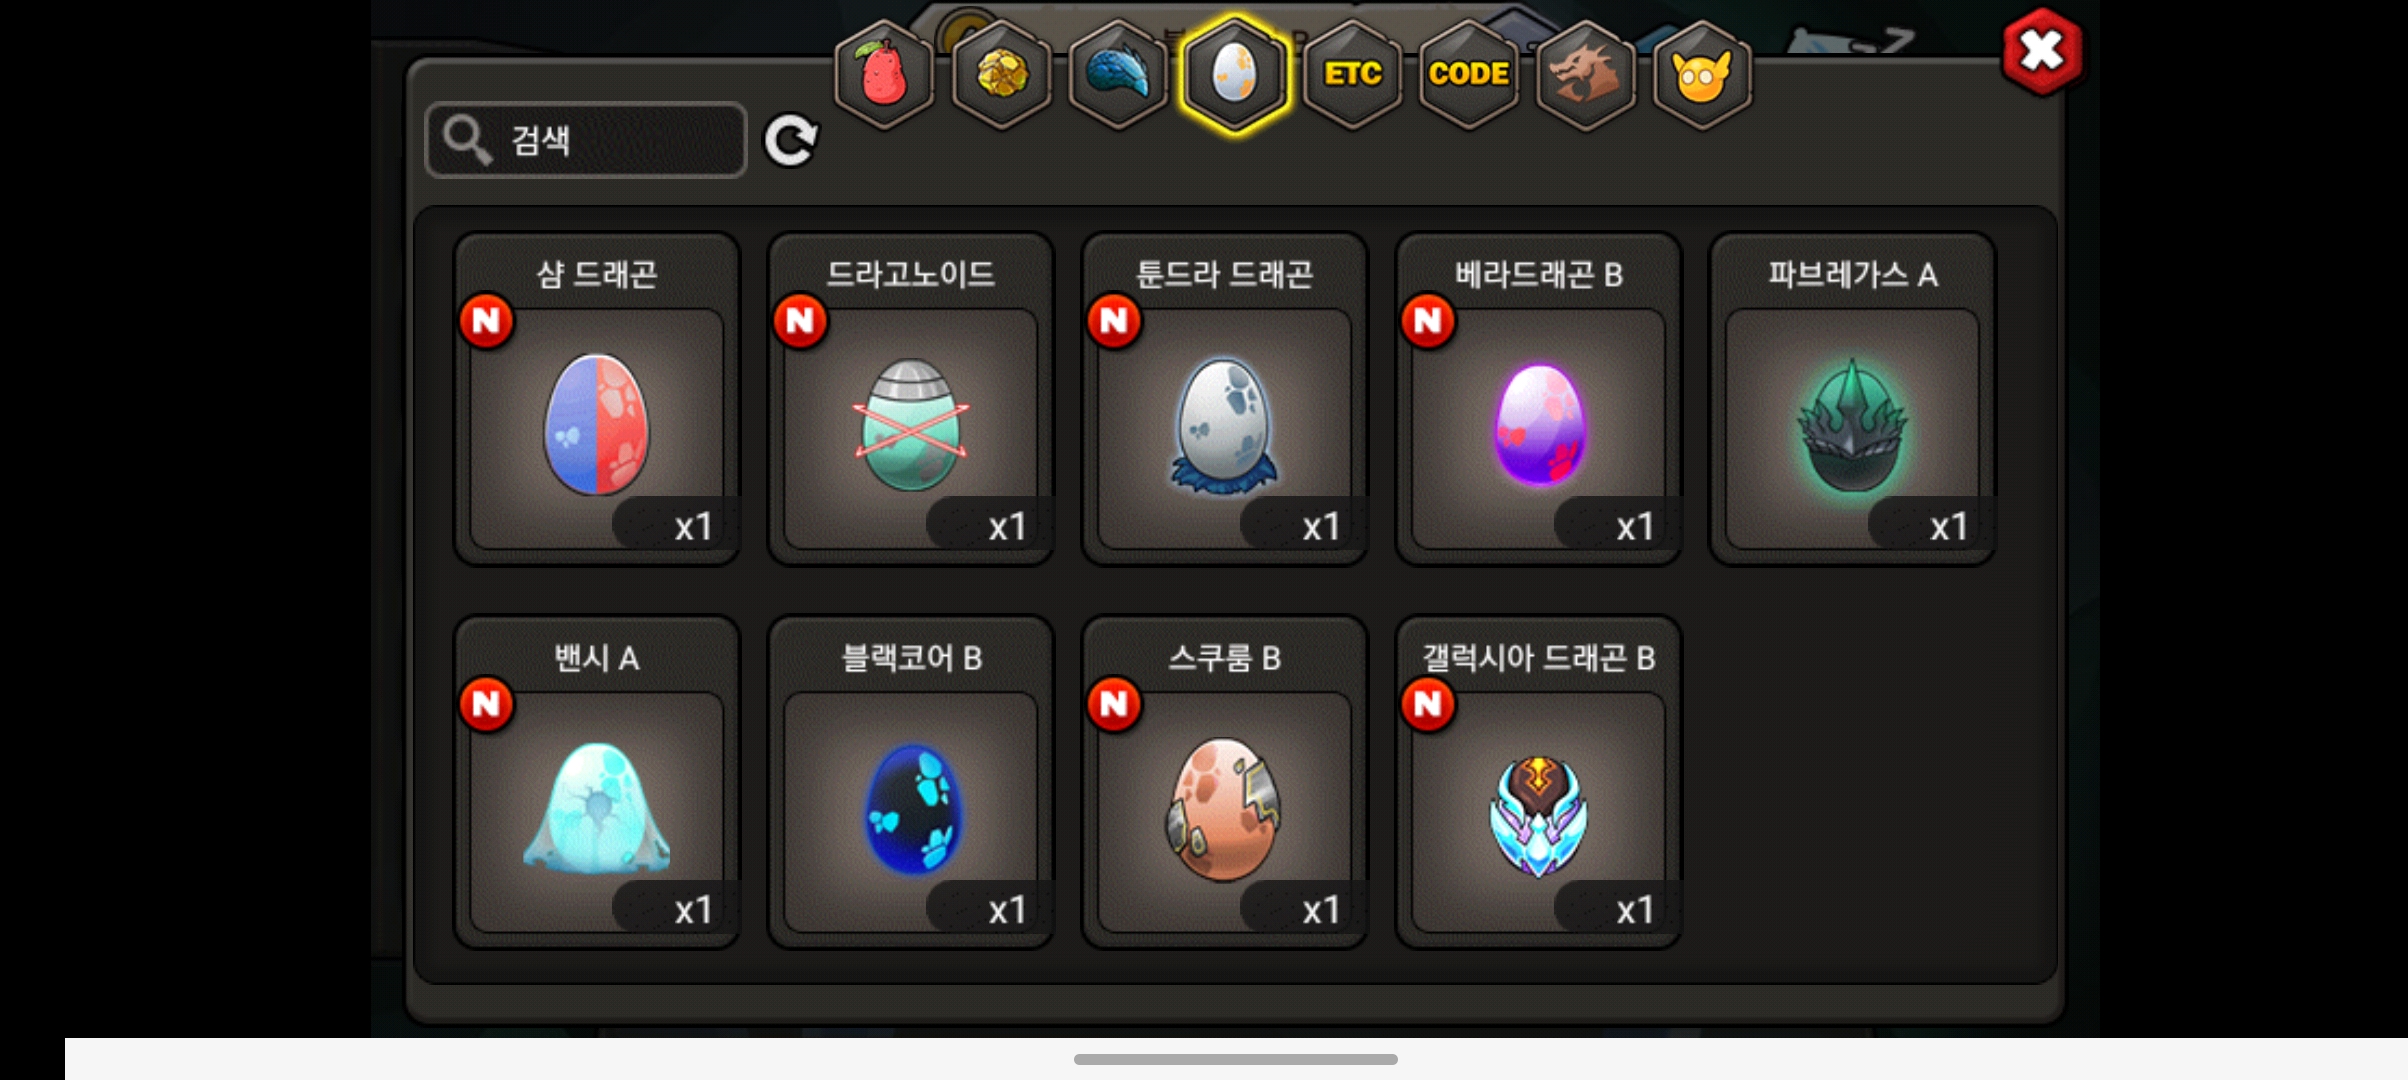Close the inventory with the red X
Image resolution: width=2408 pixels, height=1080 pixels.
coord(2042,51)
